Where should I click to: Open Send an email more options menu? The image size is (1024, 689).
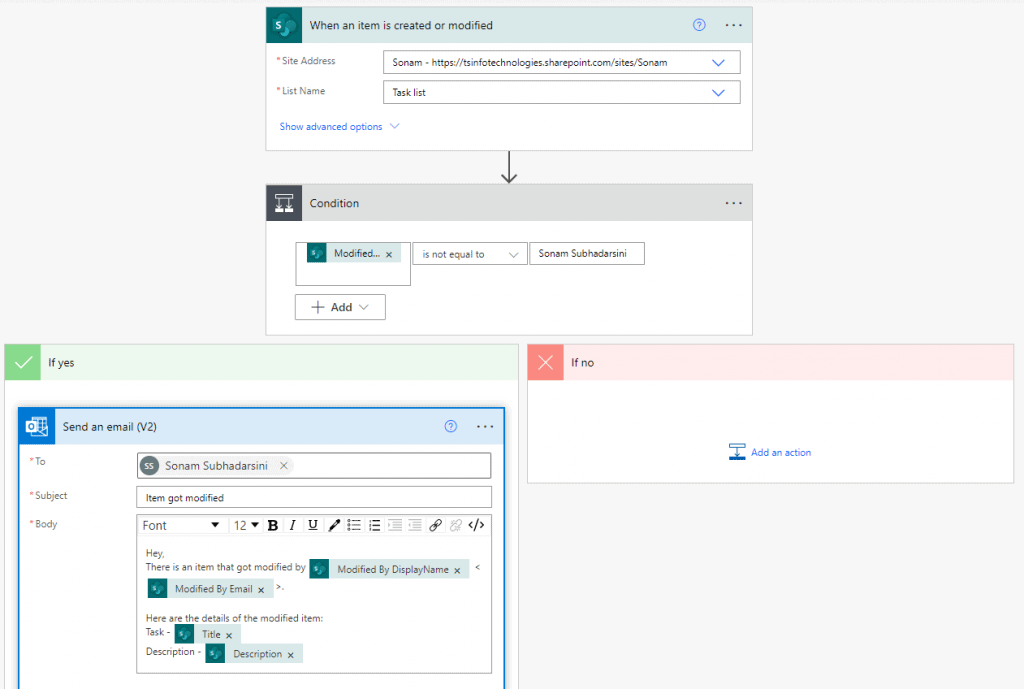485,426
